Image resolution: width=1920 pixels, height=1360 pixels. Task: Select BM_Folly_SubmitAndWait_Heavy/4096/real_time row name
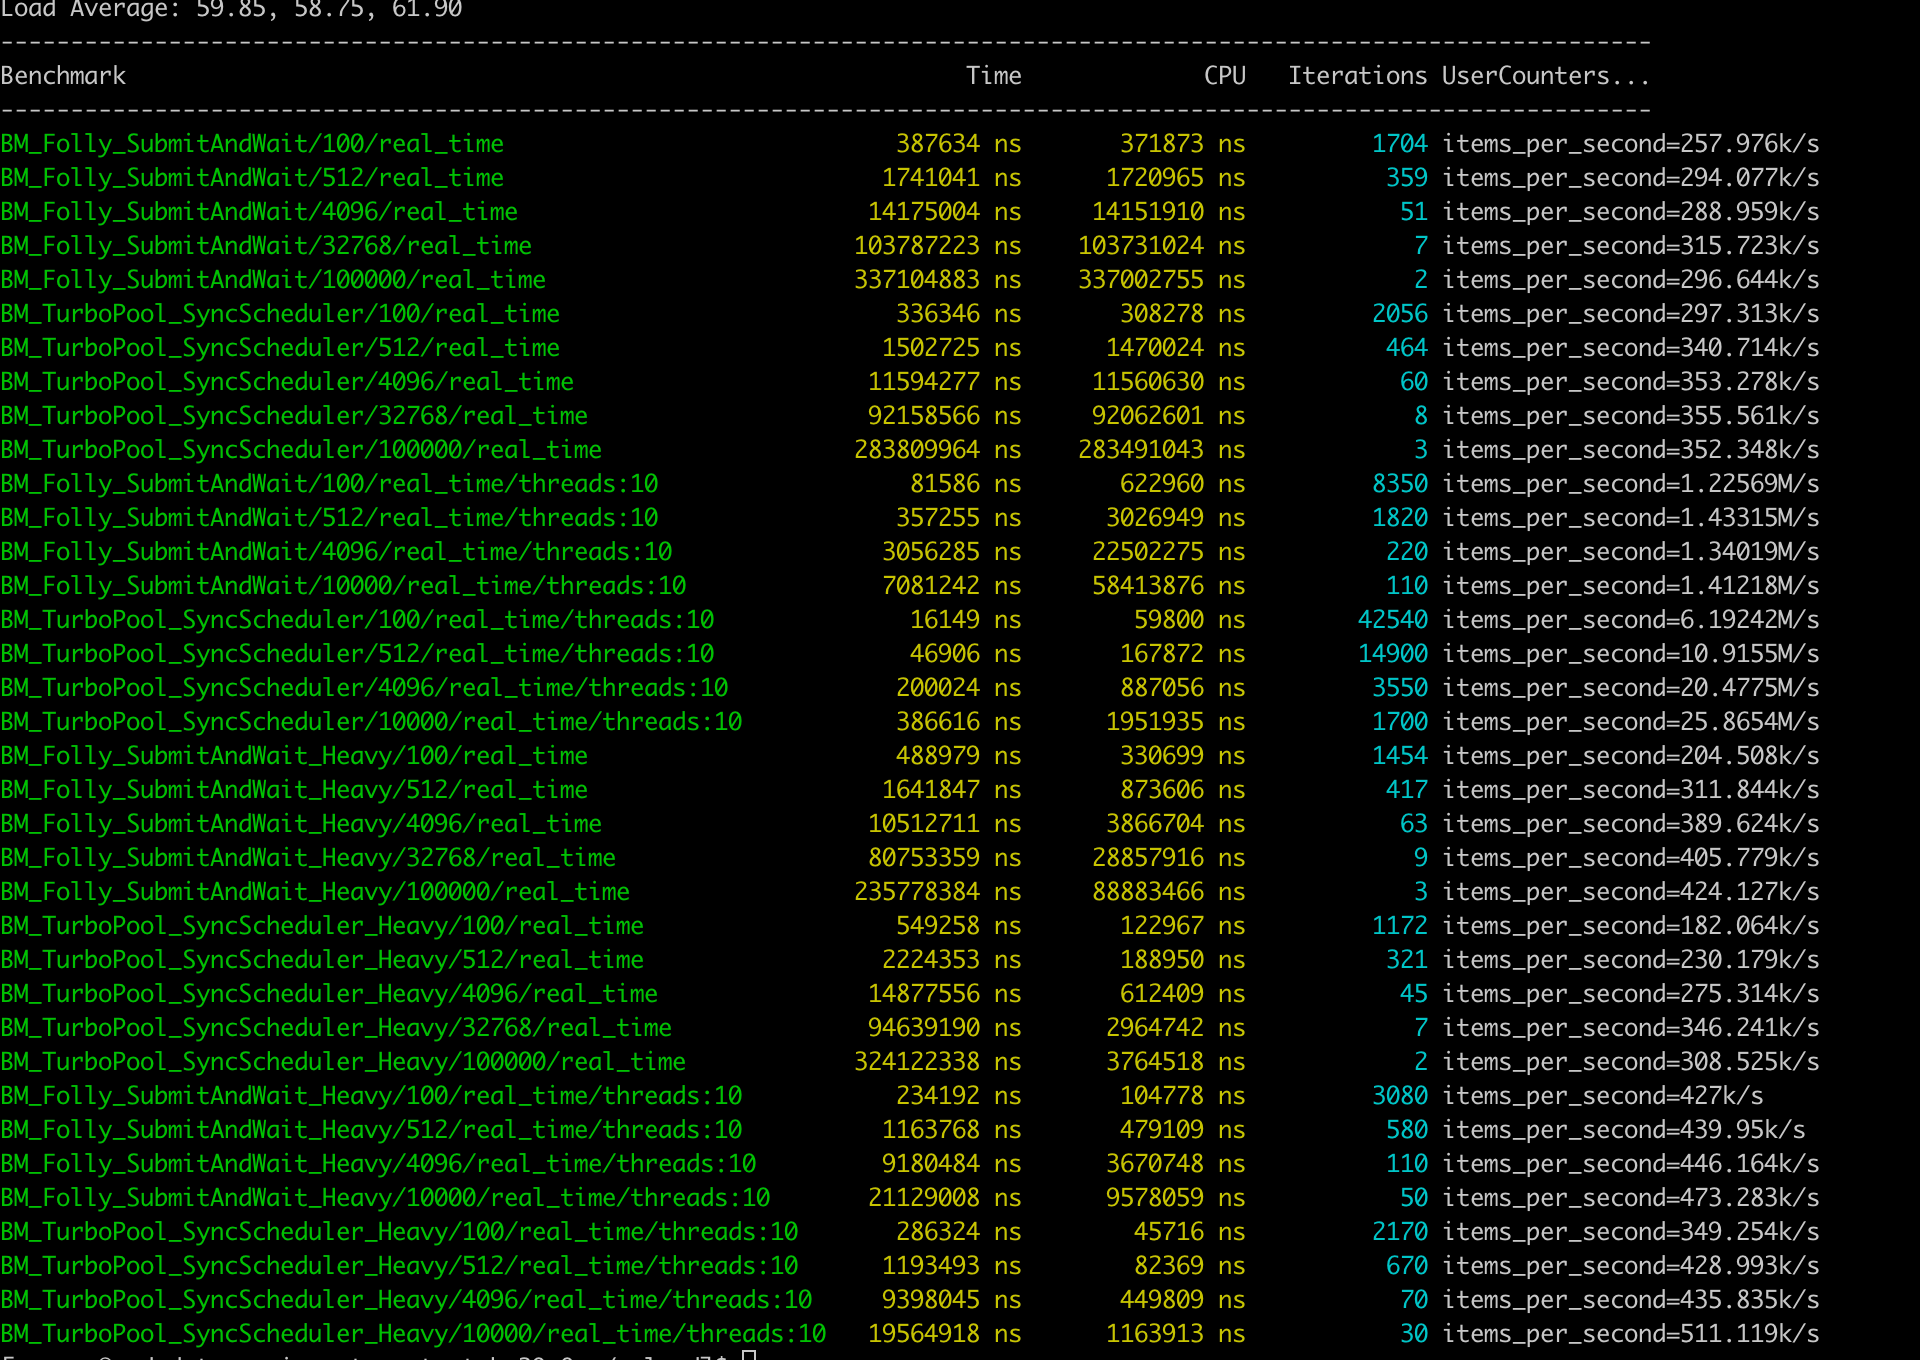(301, 824)
